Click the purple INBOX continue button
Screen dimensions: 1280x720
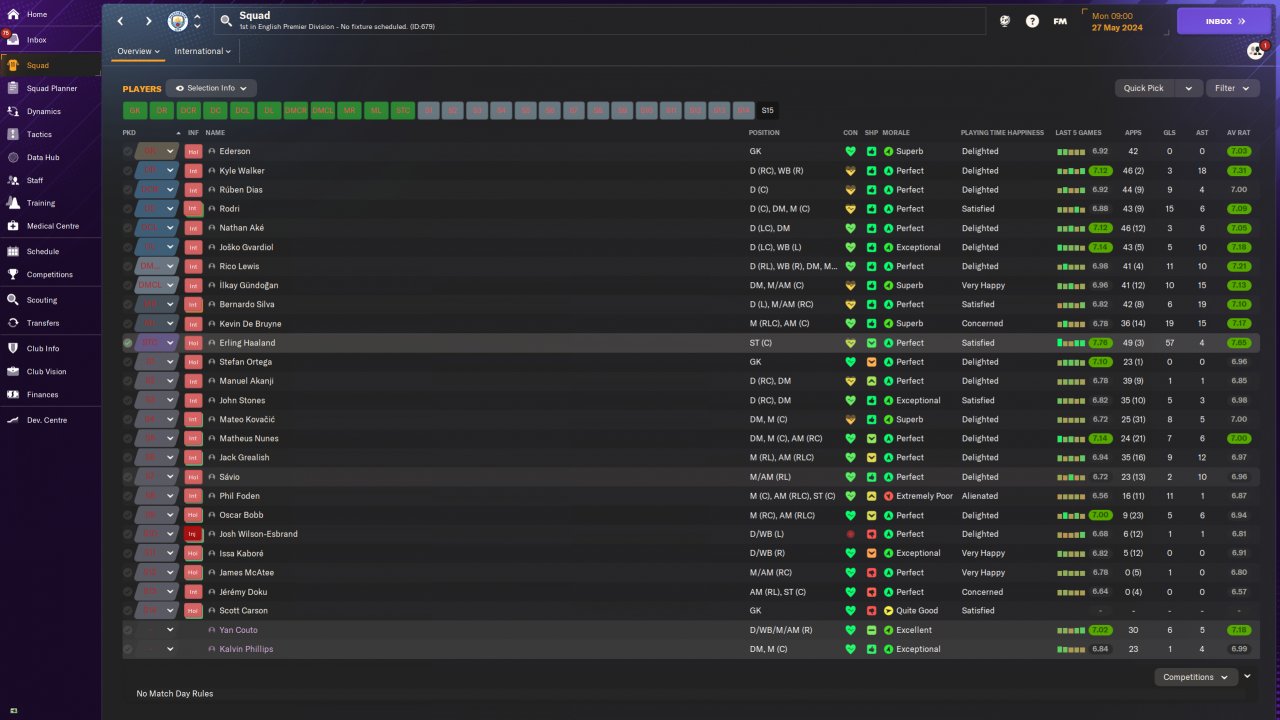(1224, 21)
